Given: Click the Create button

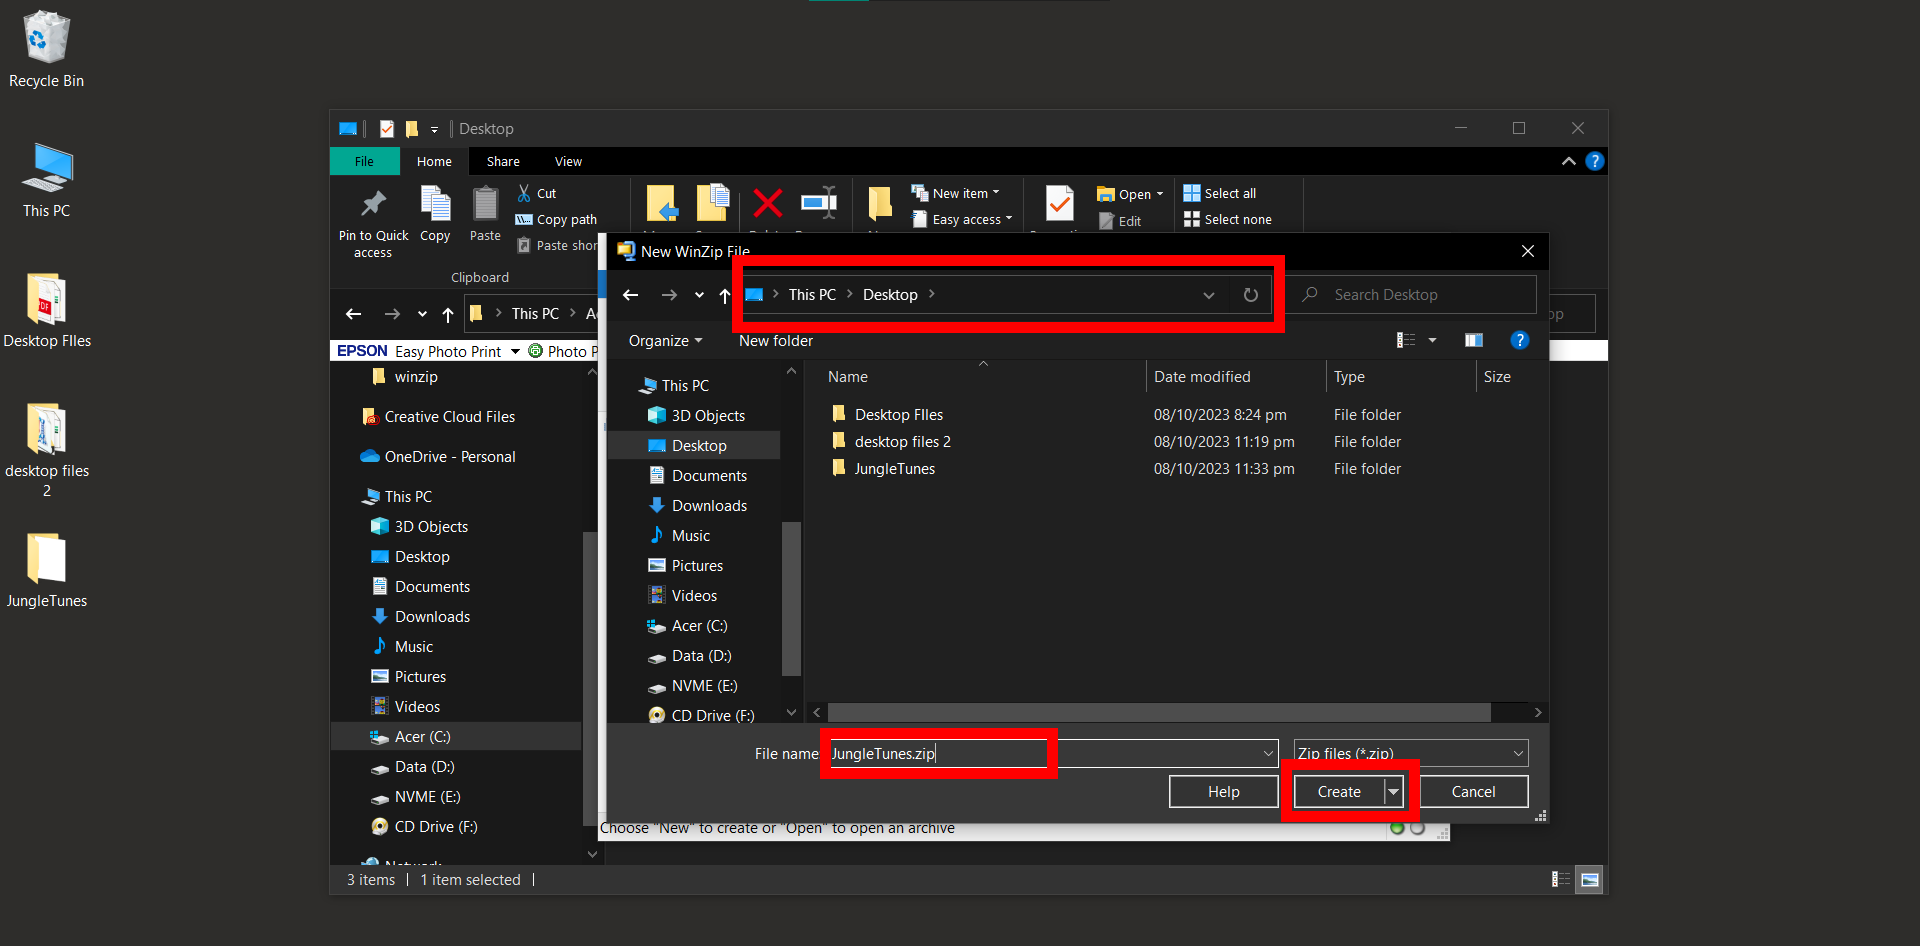Looking at the screenshot, I should [x=1337, y=791].
